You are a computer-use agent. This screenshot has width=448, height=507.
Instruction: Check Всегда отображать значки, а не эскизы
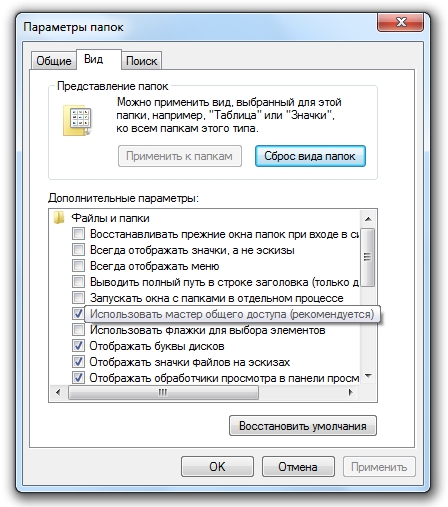point(78,250)
